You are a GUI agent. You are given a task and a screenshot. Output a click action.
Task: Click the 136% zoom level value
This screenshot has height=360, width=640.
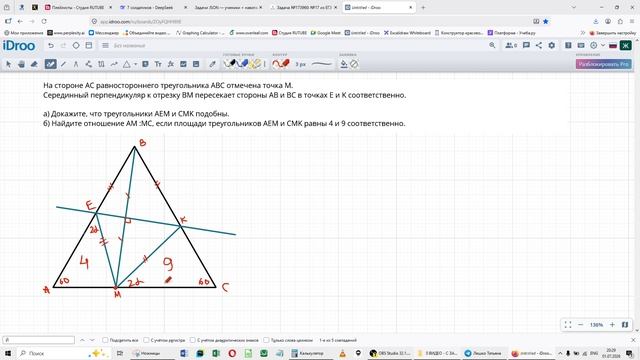(596, 325)
